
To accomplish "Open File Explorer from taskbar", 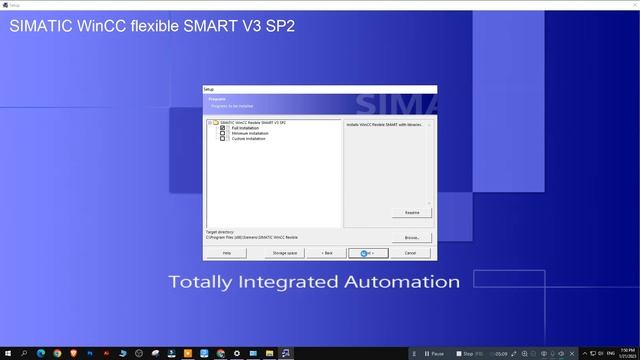I will point(269,353).
